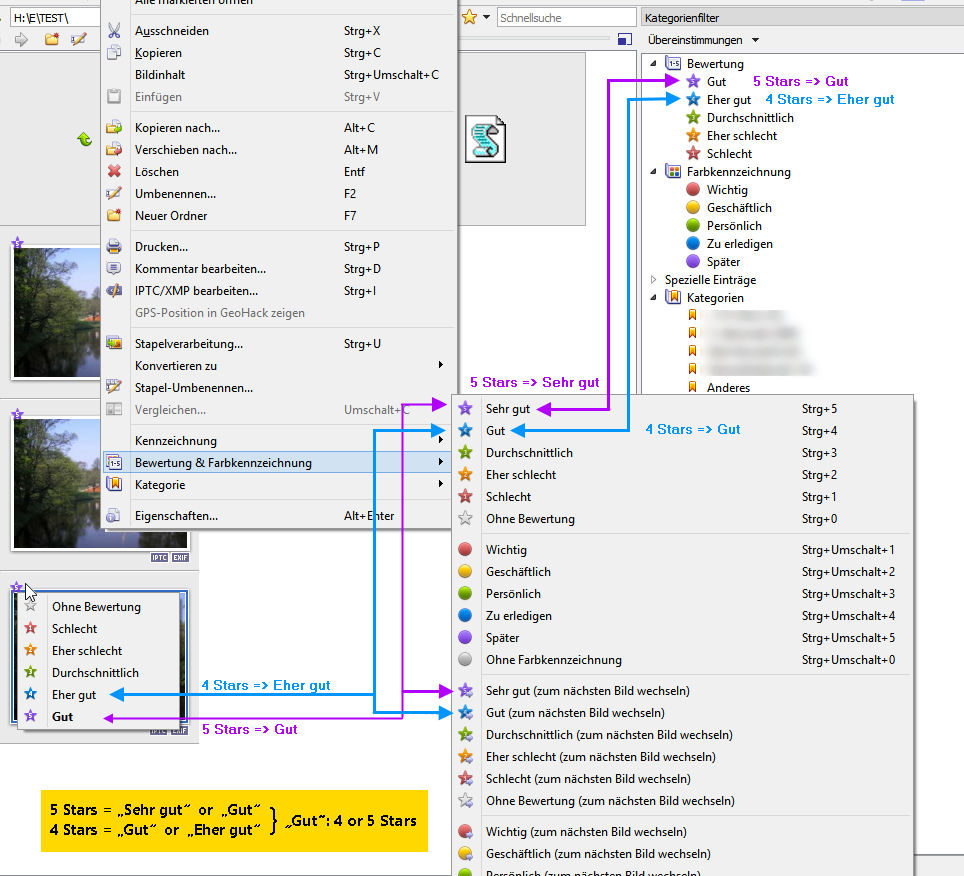Screen dimensions: 964x876
Task: Choose Wichtig (zum nächsten Bild wechseln)
Action: [682, 832]
